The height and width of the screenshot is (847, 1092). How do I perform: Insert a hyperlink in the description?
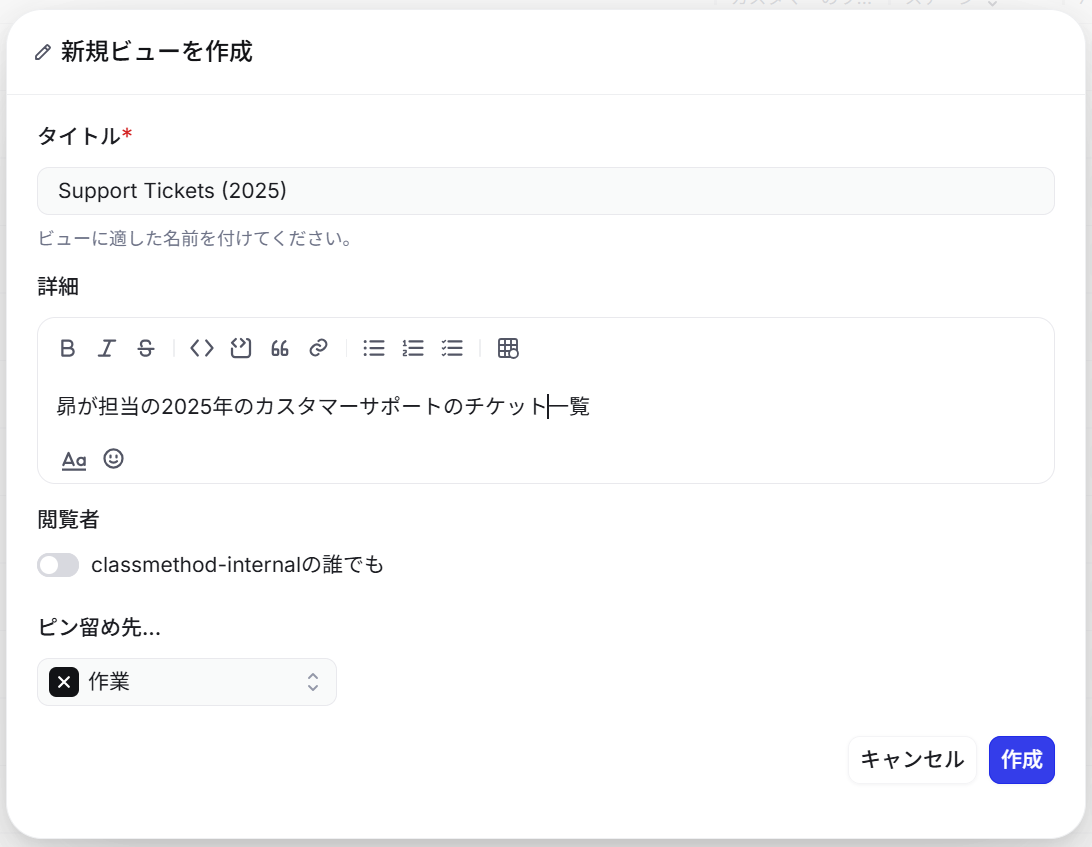click(x=318, y=348)
